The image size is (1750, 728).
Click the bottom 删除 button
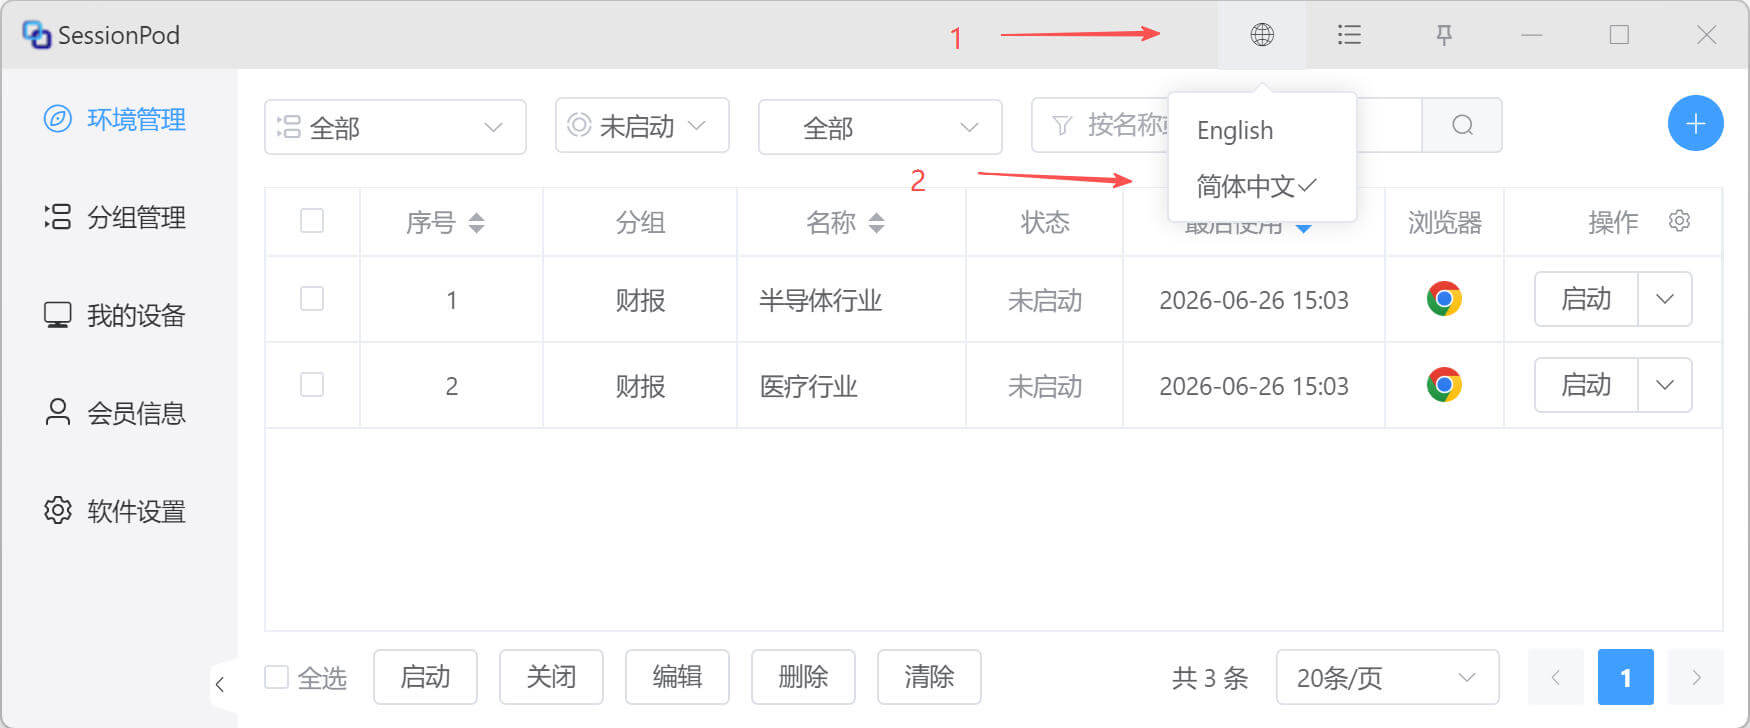803,677
